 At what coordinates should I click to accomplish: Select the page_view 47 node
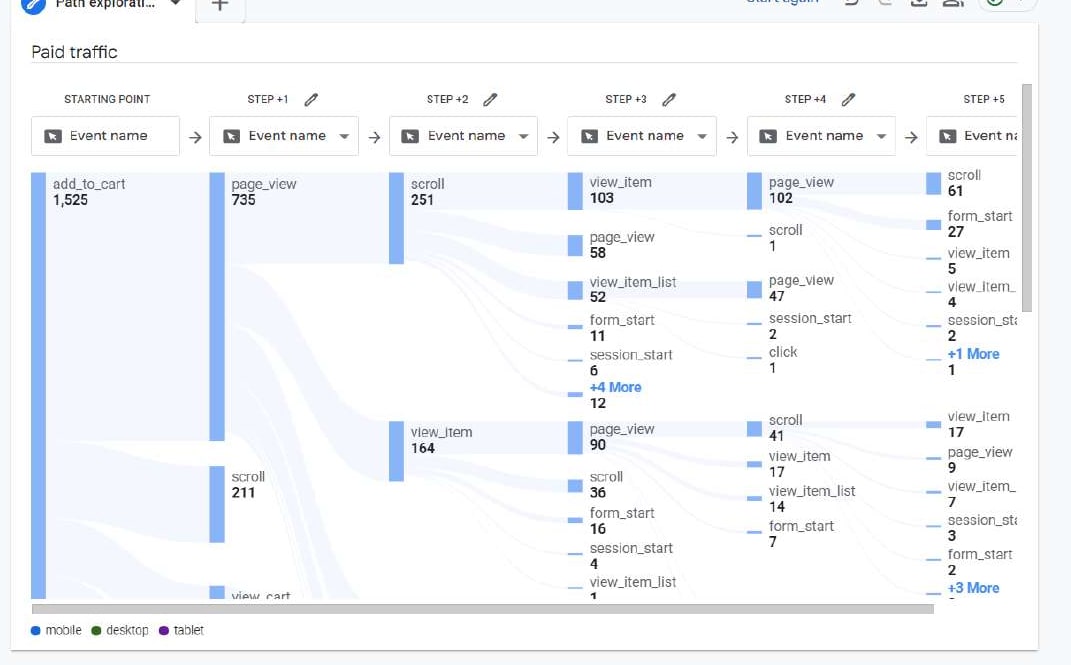(x=754, y=289)
